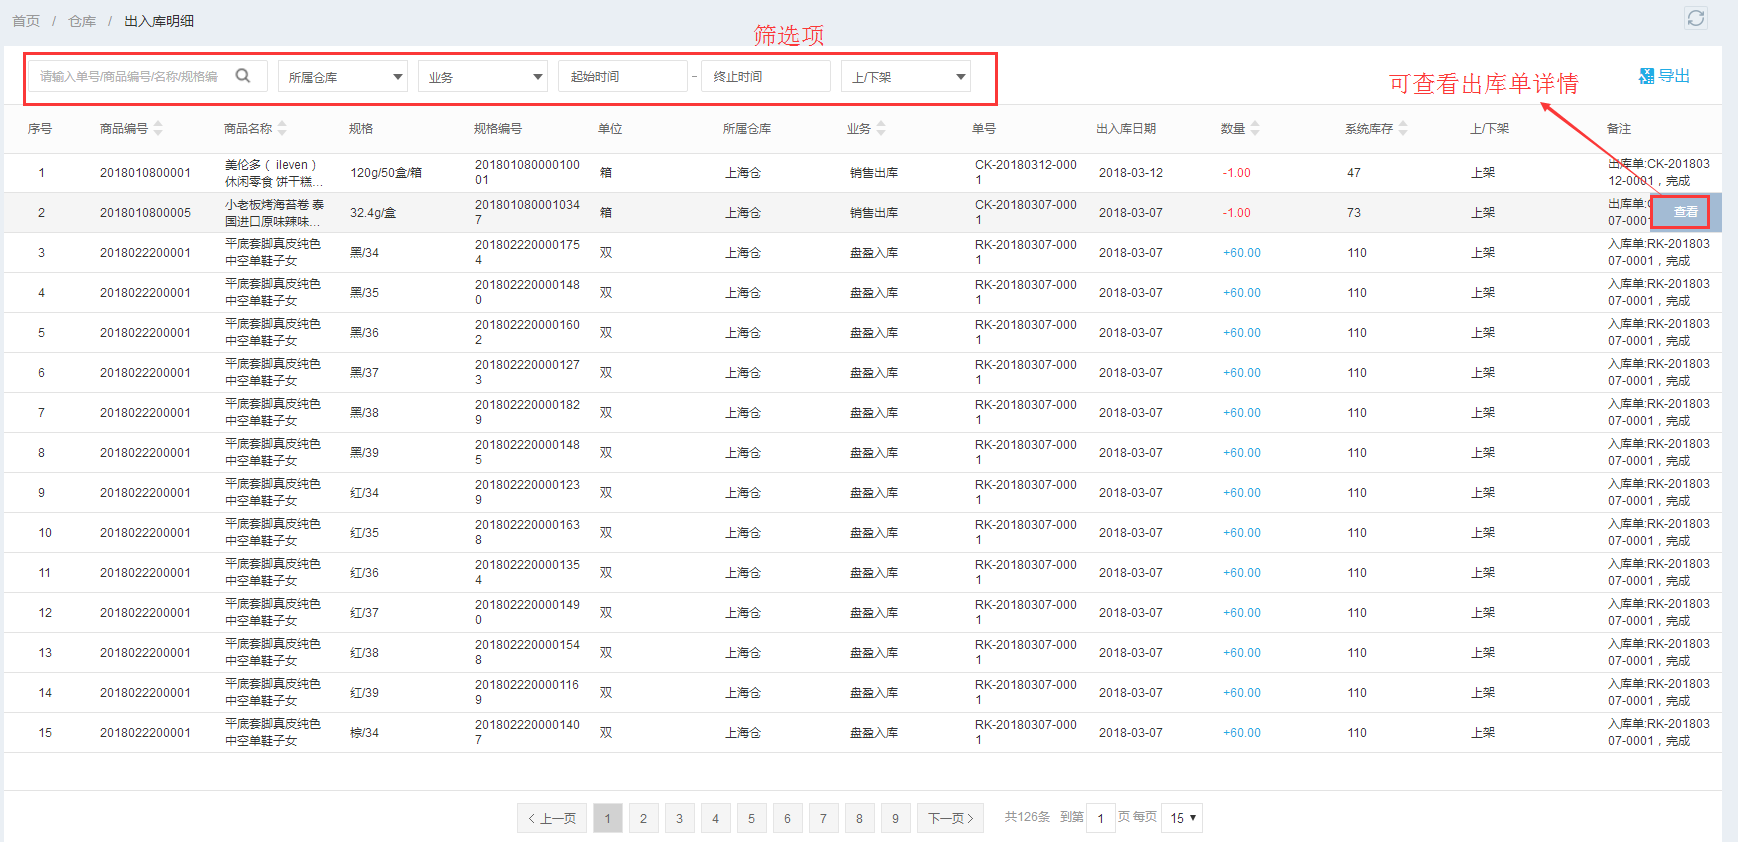
Task: Select page 9 in pagination
Action: click(895, 818)
